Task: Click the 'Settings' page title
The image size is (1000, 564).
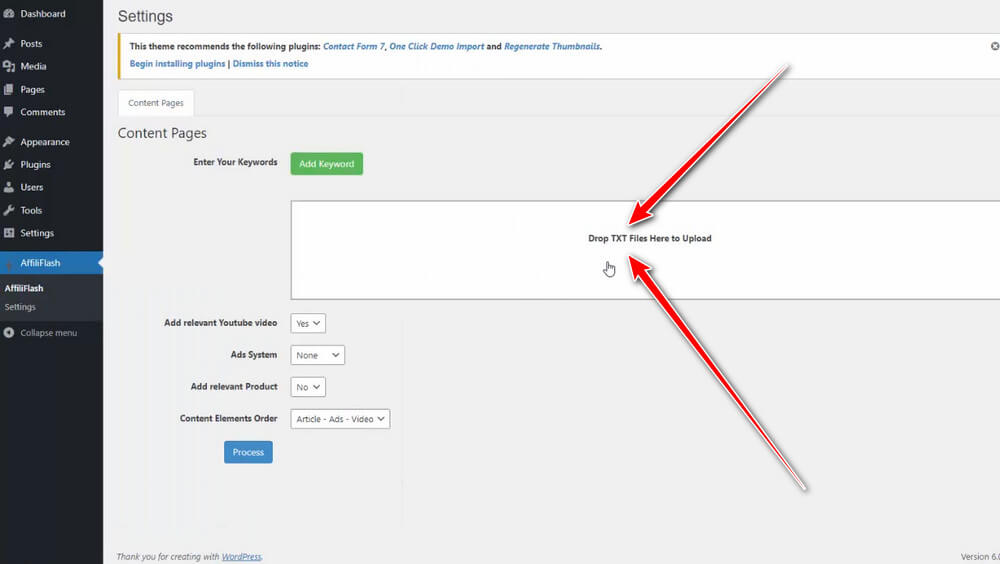Action: click(x=145, y=17)
